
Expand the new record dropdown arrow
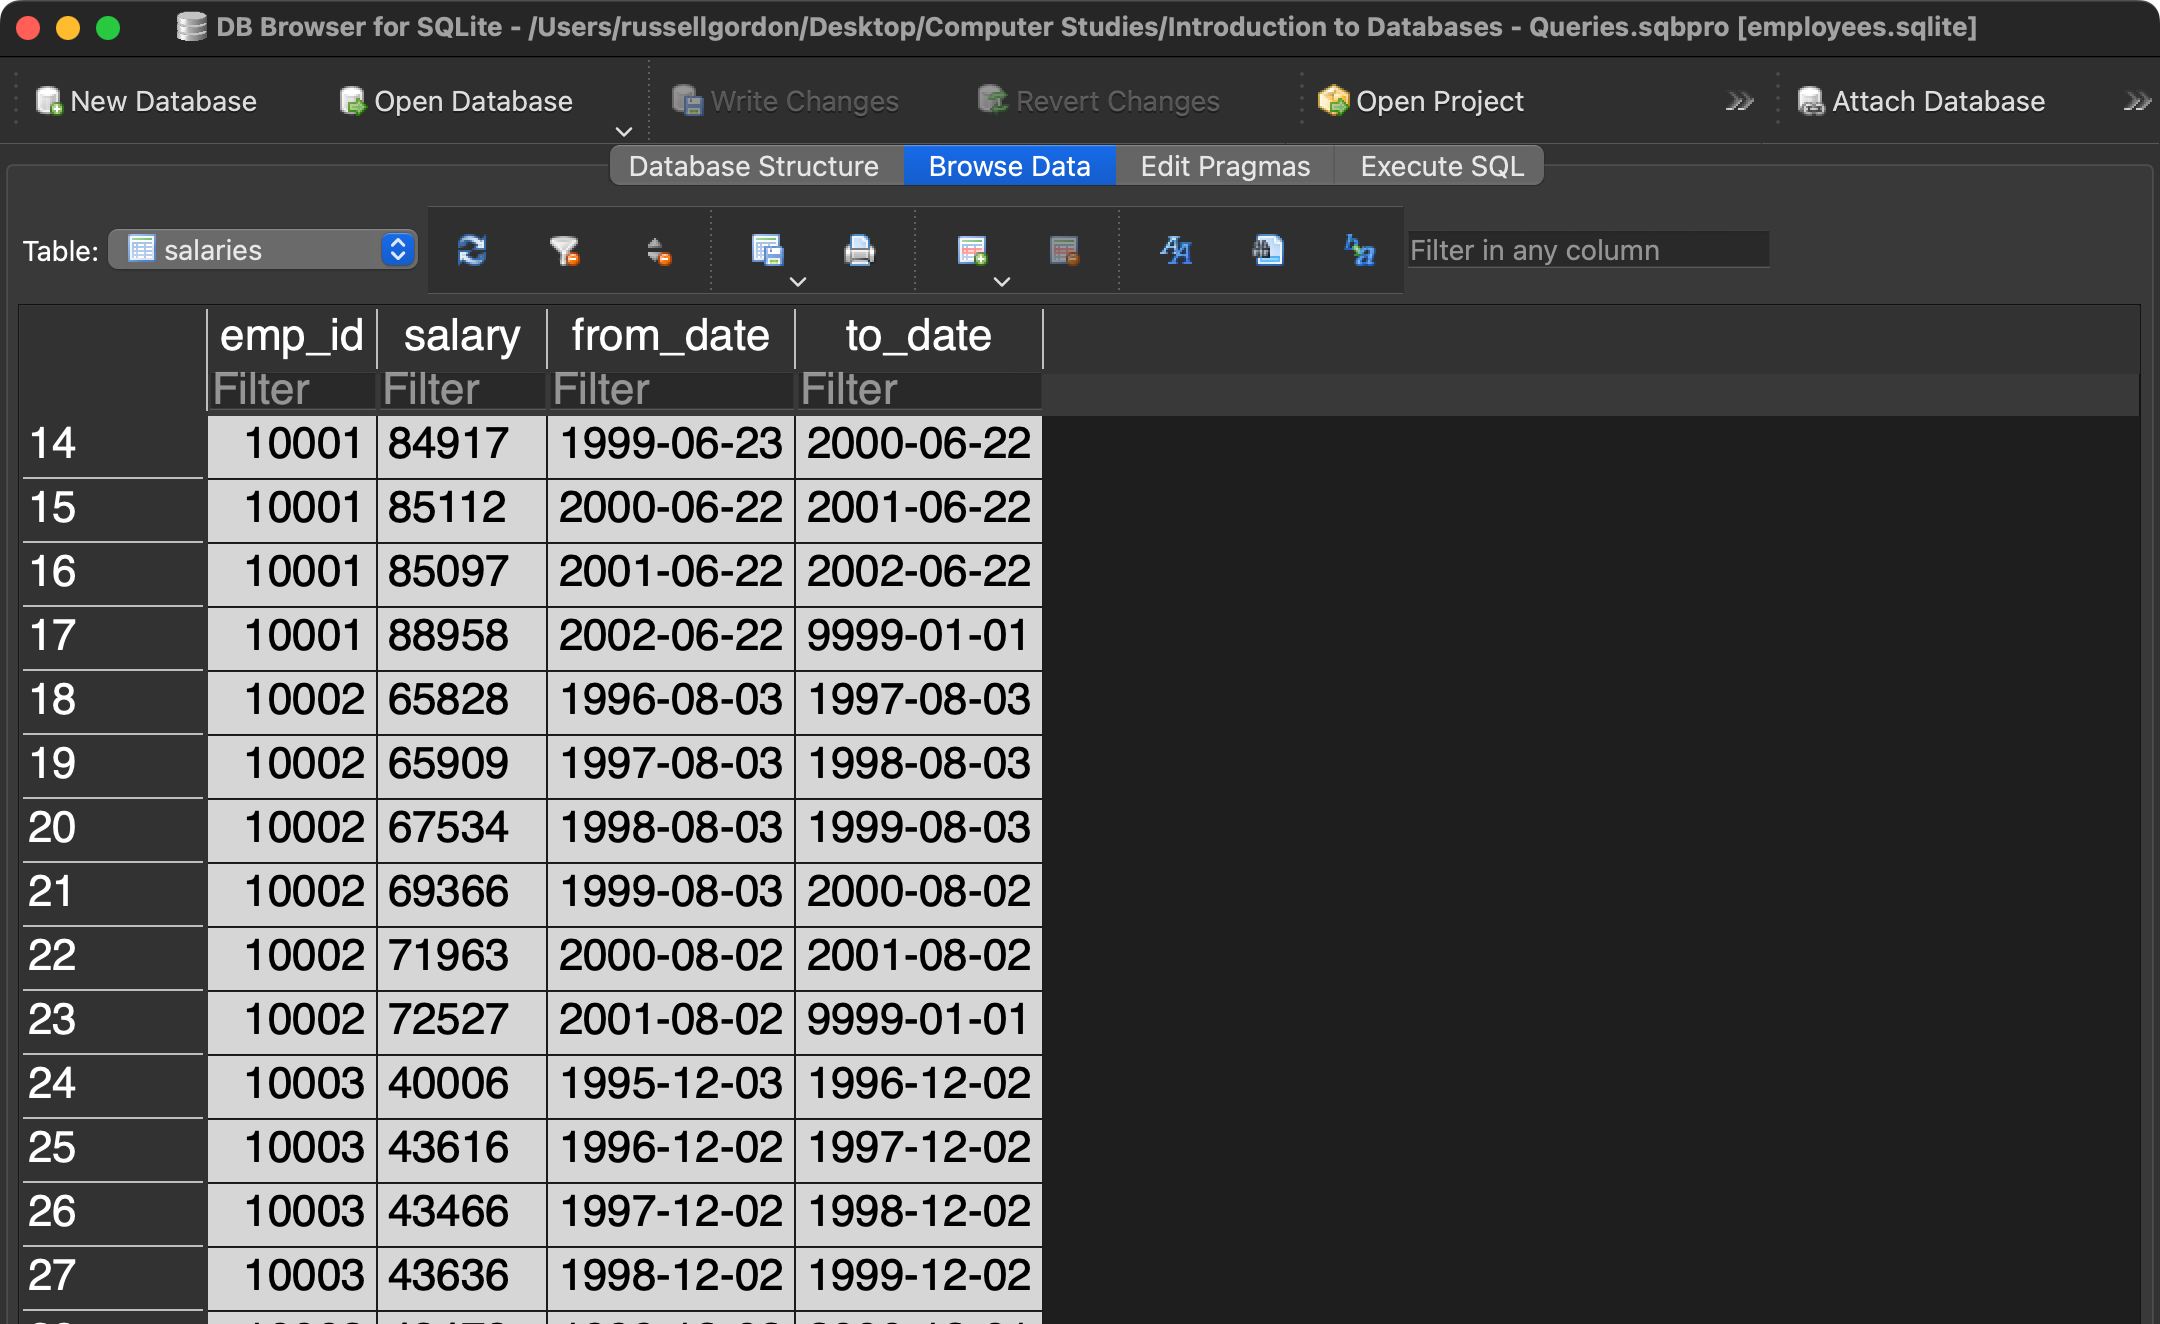(1002, 282)
